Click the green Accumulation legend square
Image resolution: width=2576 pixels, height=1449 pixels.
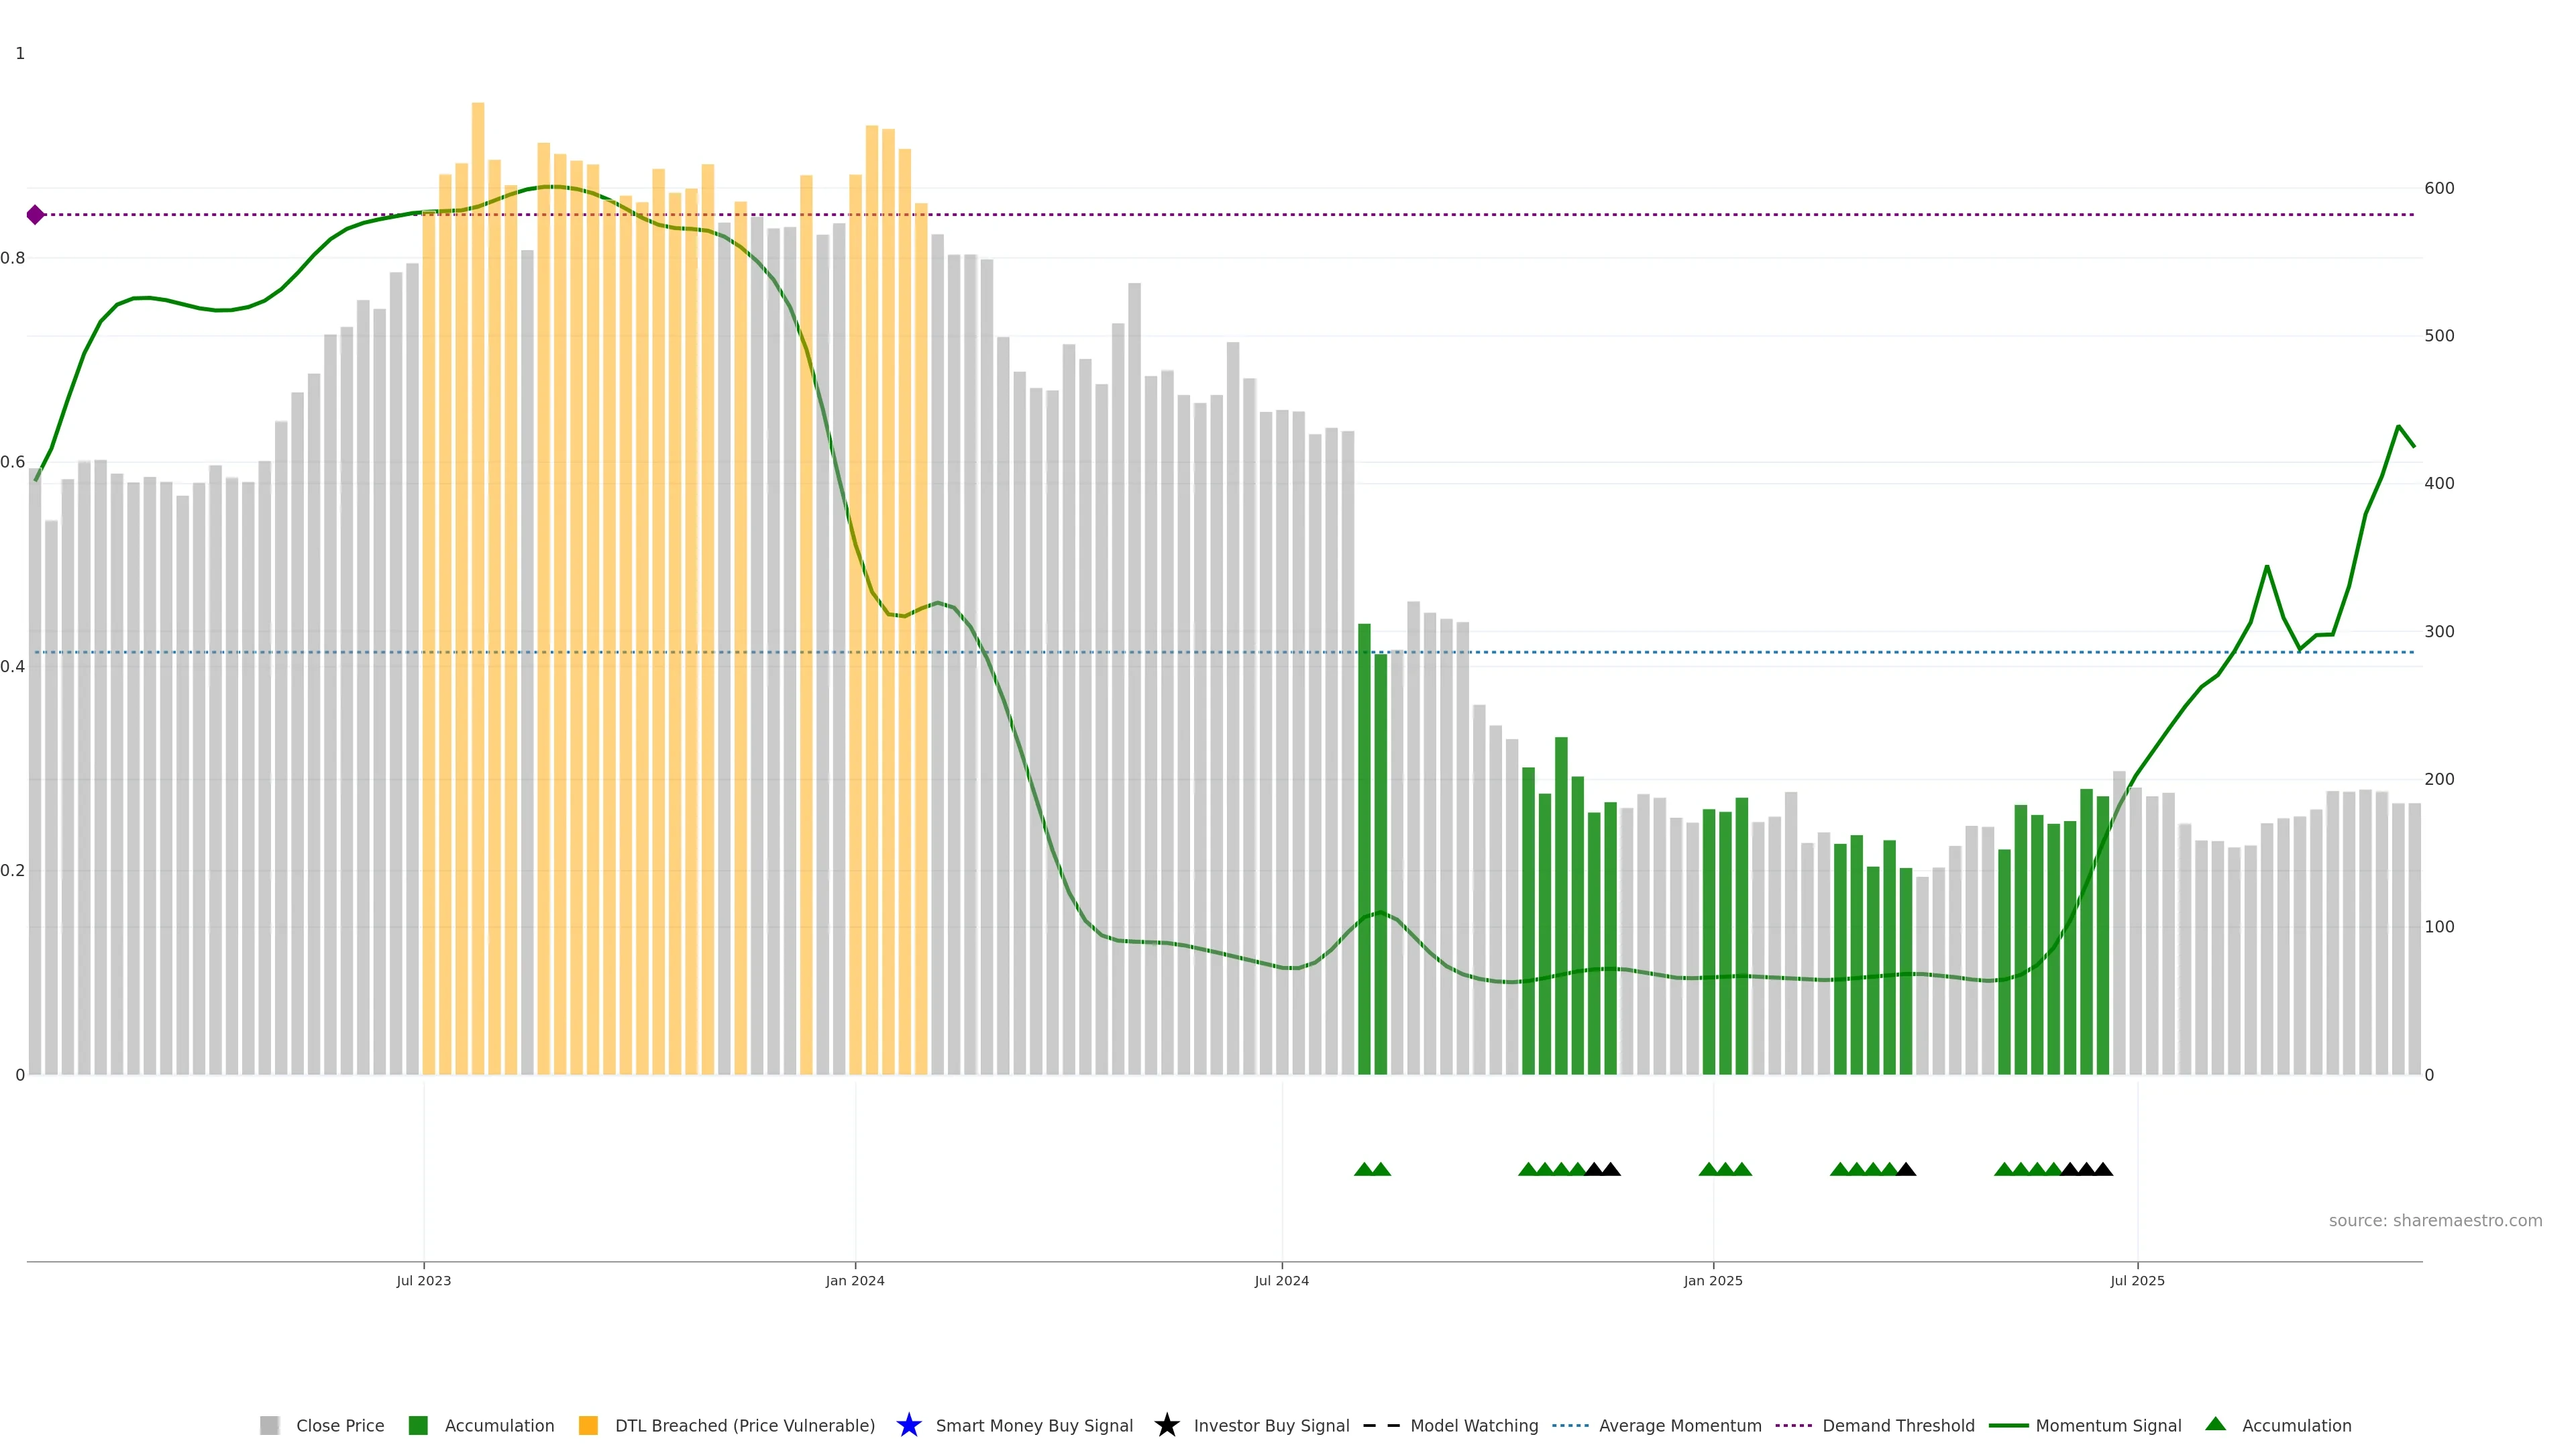click(418, 1425)
